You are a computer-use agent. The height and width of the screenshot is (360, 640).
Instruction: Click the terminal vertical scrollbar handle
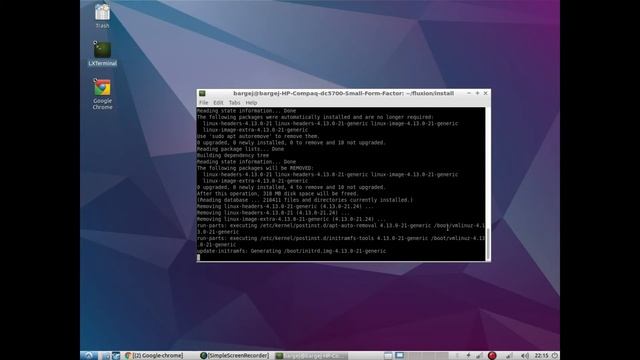click(x=488, y=244)
